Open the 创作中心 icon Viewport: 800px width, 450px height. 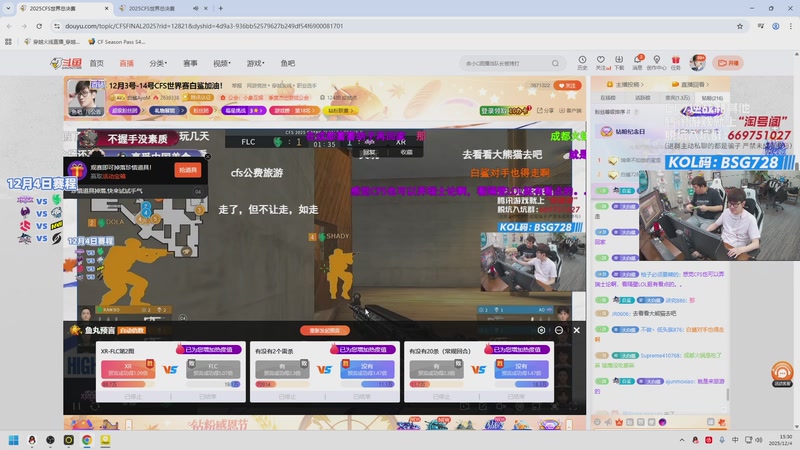(657, 63)
